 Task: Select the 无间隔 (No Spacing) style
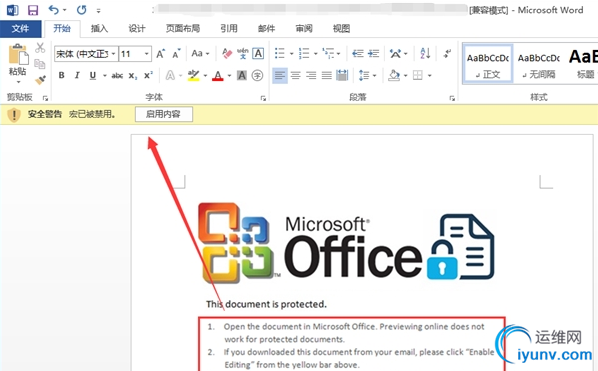tap(539, 64)
